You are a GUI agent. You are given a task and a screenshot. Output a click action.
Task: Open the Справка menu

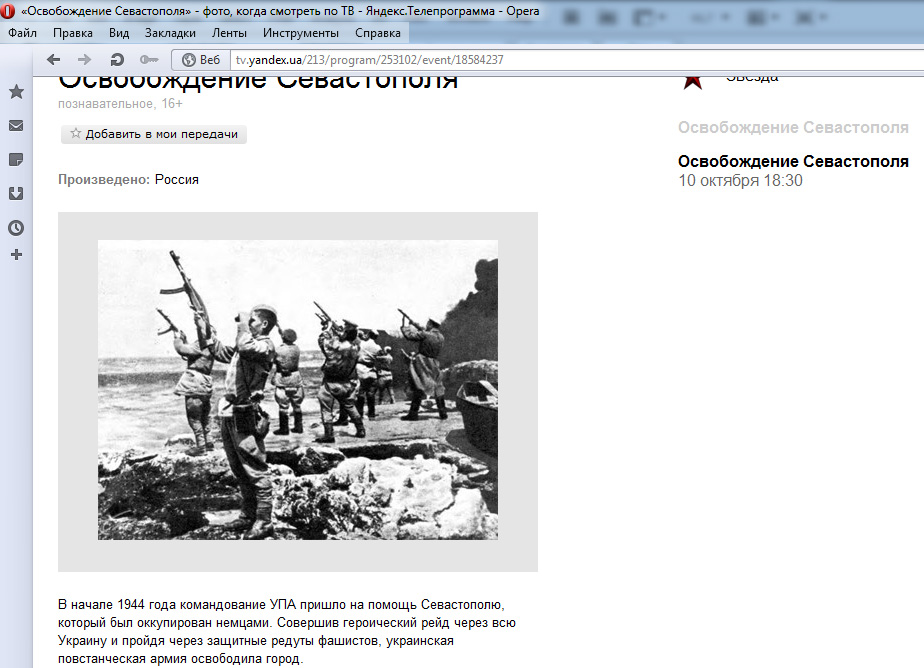(x=378, y=33)
